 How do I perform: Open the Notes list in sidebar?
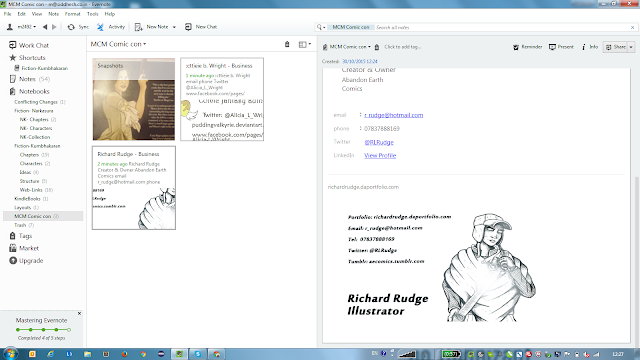29,79
